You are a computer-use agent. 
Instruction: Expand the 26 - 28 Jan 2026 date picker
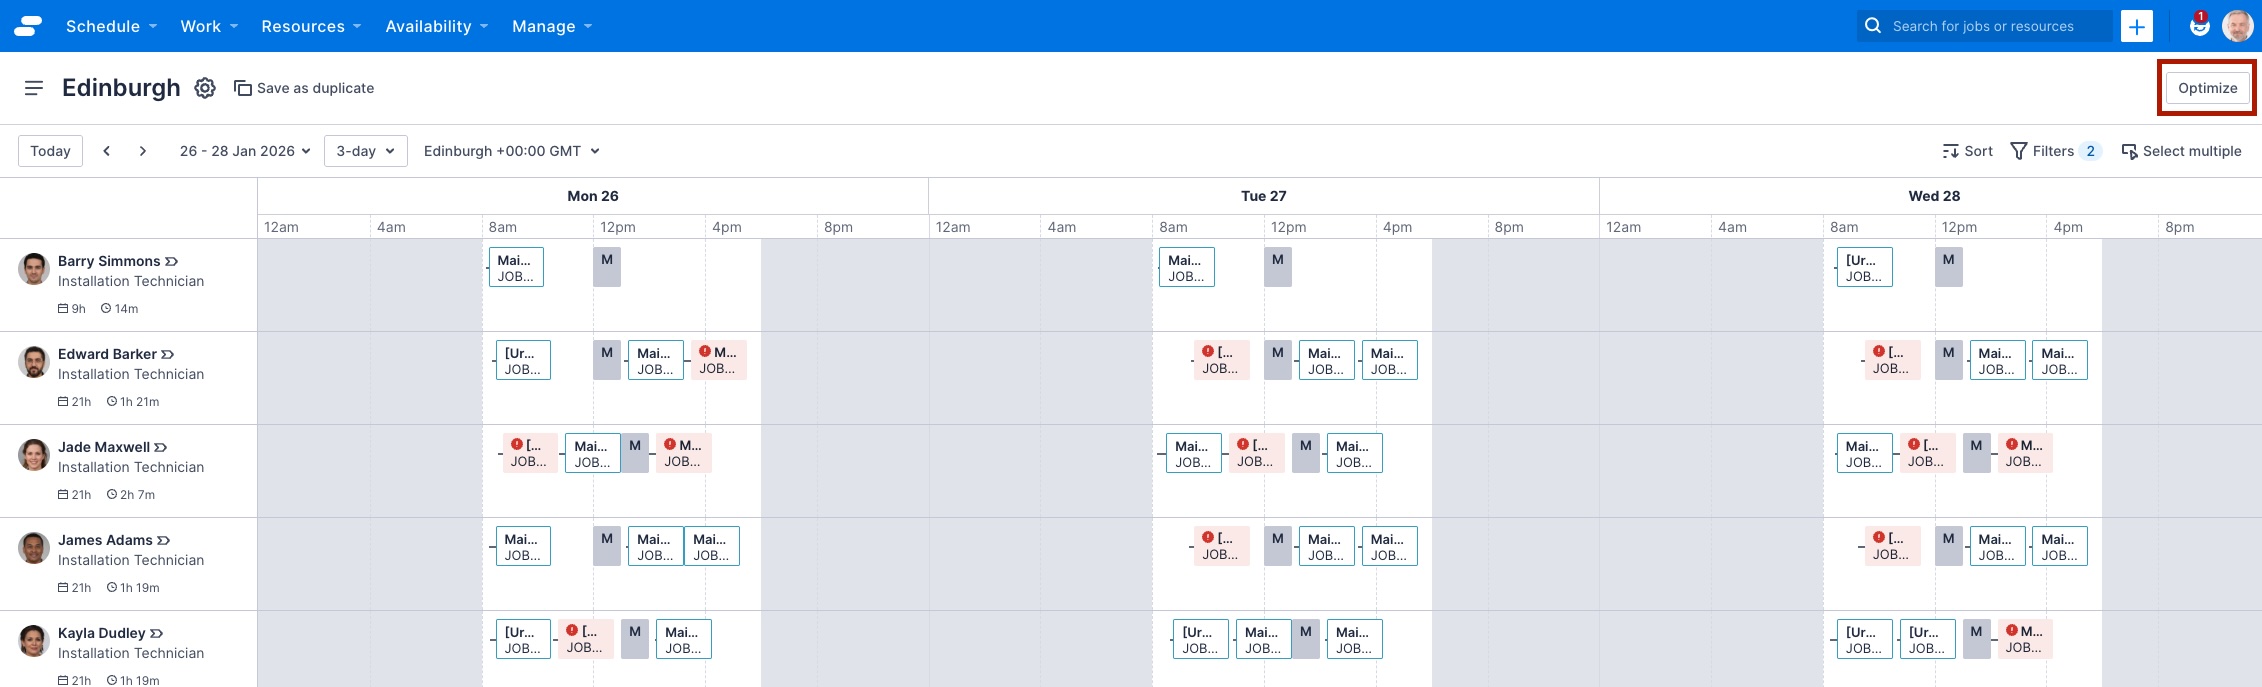(x=245, y=151)
